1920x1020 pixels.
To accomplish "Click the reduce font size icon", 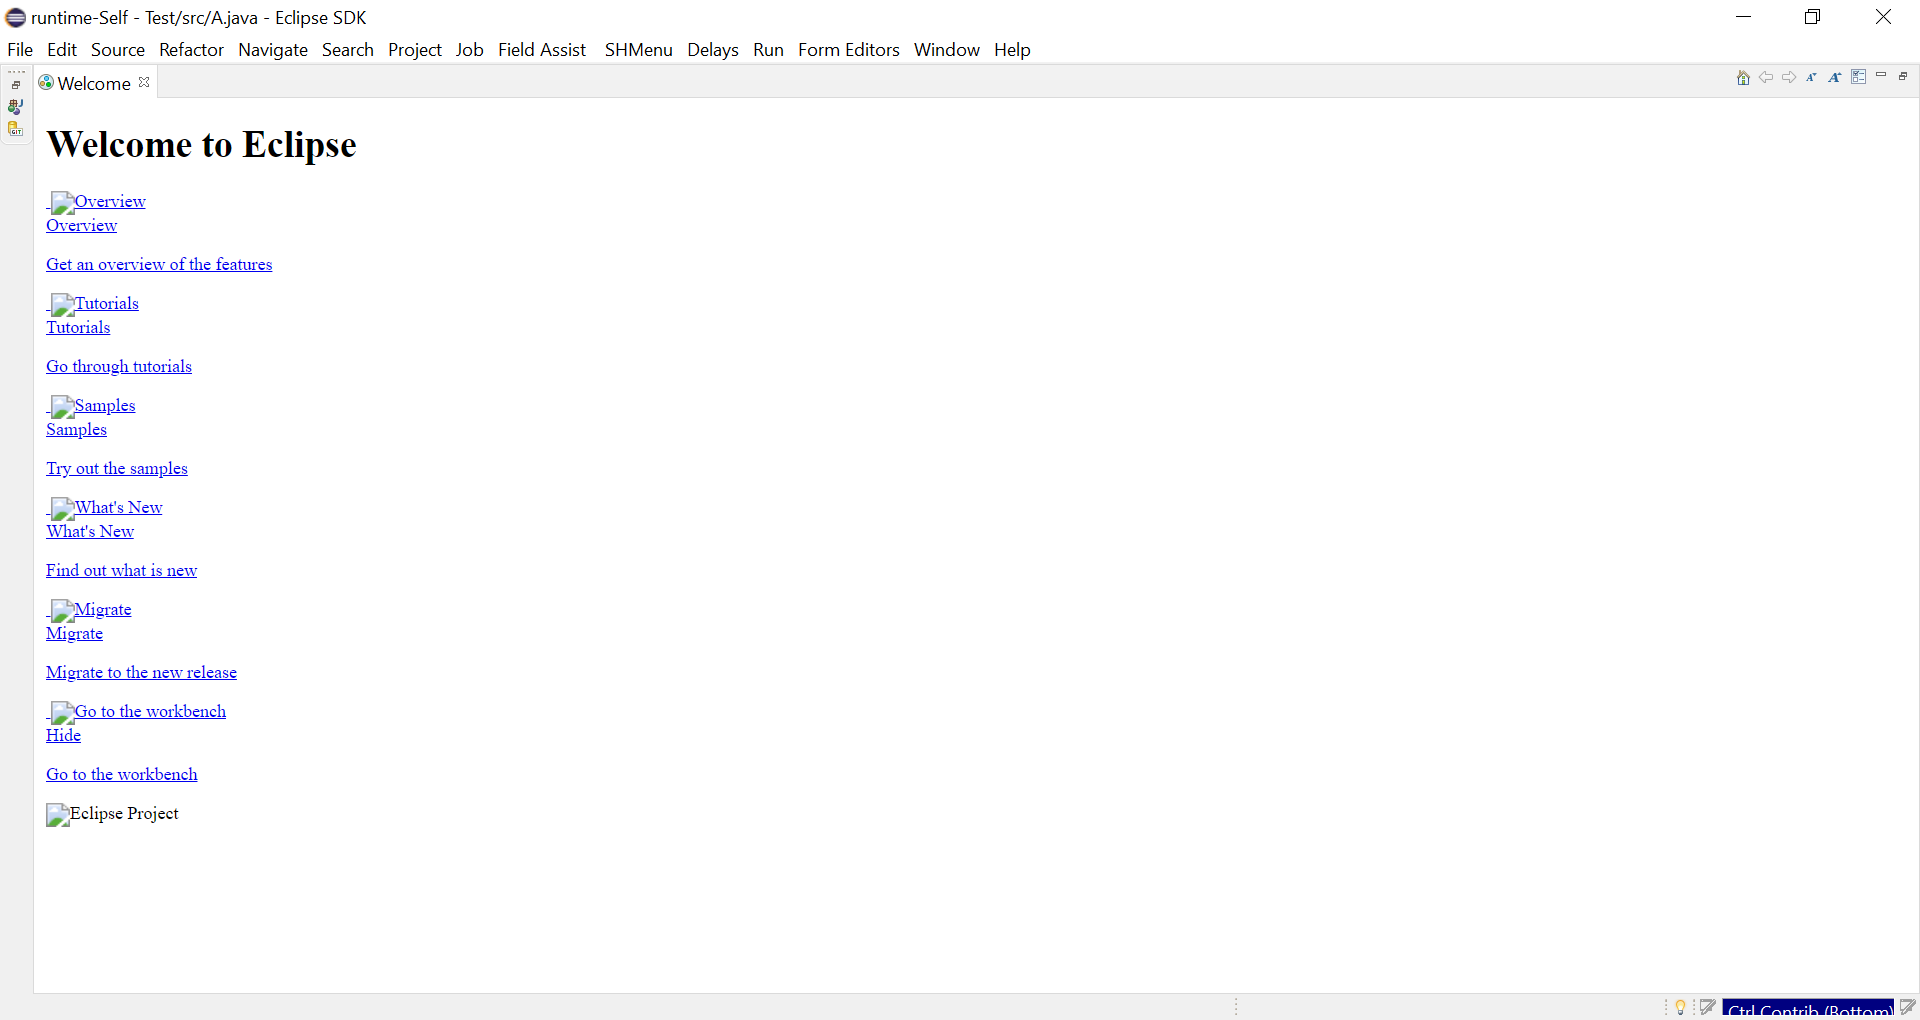I will point(1811,78).
